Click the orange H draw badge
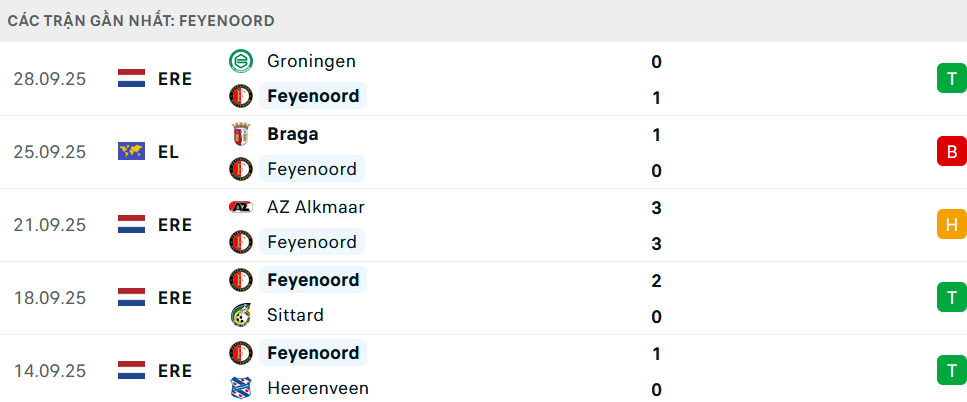The height and width of the screenshot is (402, 967). coord(950,225)
